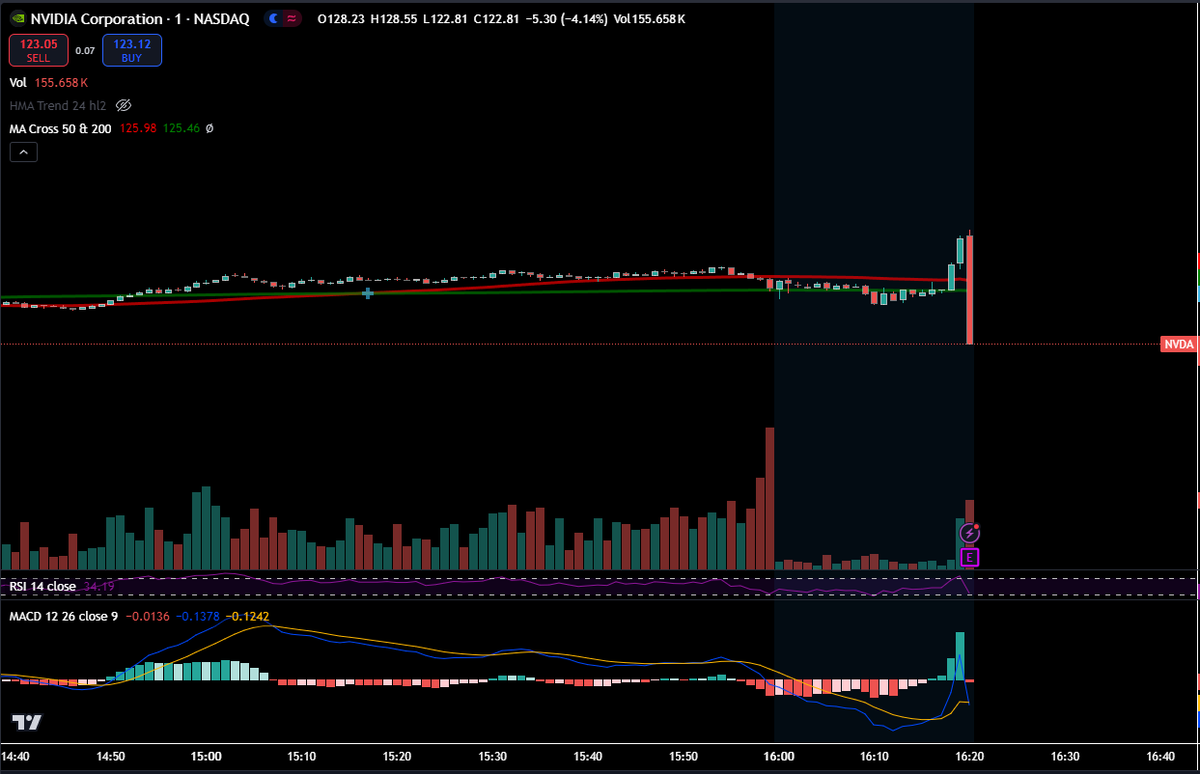Click the NVDA price label on price scale
The height and width of the screenshot is (774, 1200).
(x=1179, y=344)
